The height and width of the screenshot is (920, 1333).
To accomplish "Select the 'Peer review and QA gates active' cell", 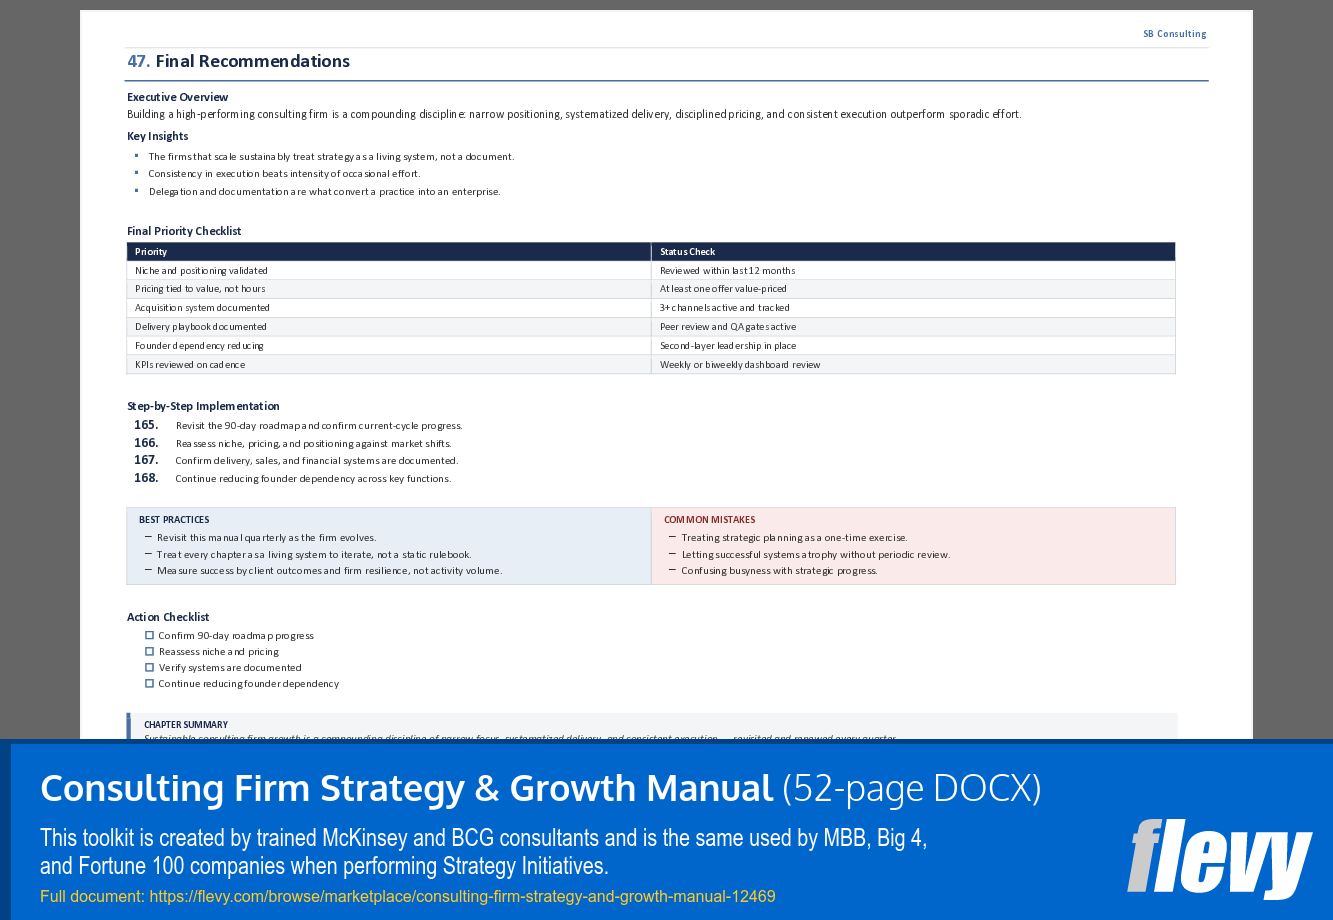I will (913, 327).
